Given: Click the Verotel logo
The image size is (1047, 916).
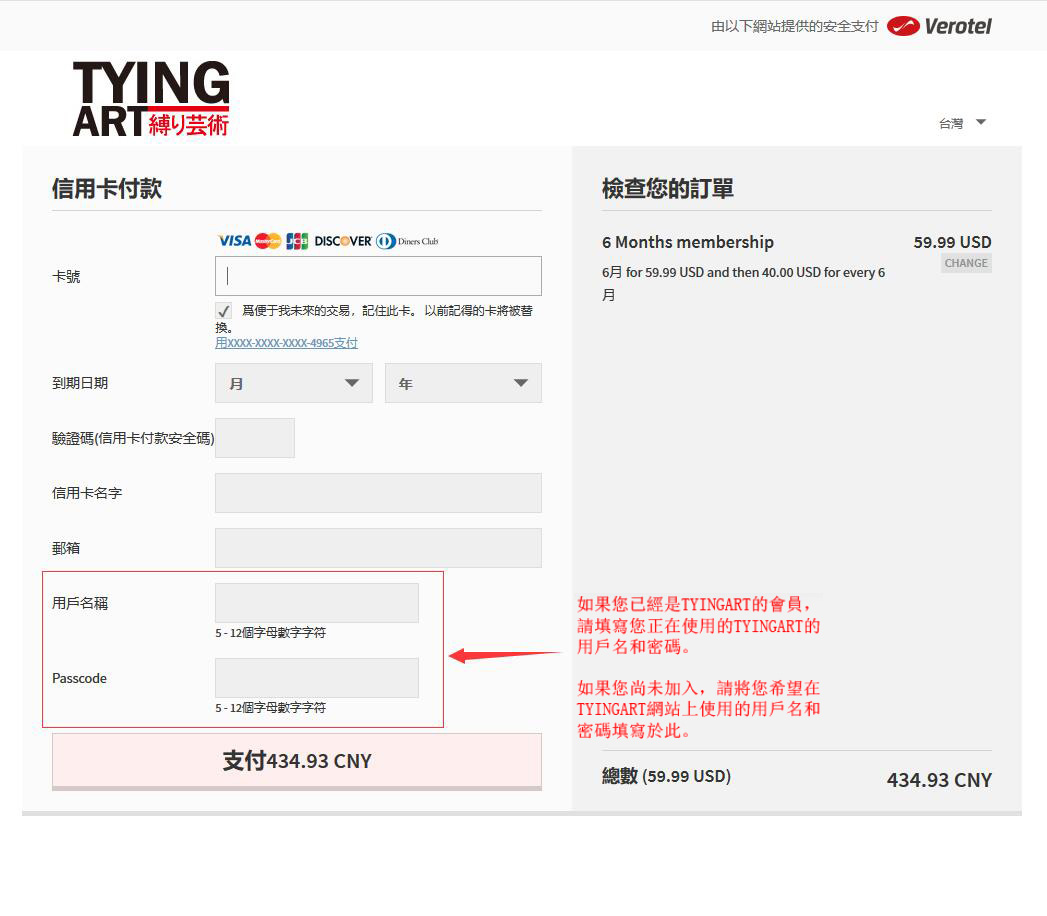Looking at the screenshot, I should click(939, 26).
